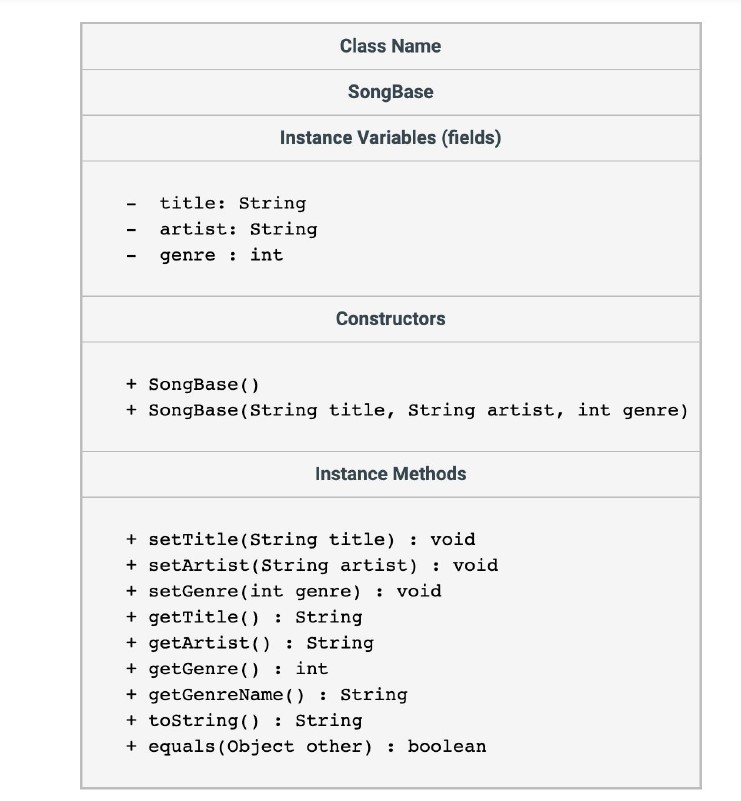This screenshot has width=741, height=801.
Task: Select the setTitle(String title) method line
Action: pos(311,540)
